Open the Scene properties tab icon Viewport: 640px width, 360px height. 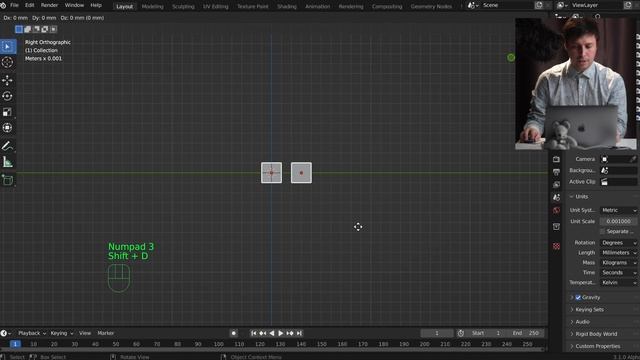pyautogui.click(x=556, y=198)
